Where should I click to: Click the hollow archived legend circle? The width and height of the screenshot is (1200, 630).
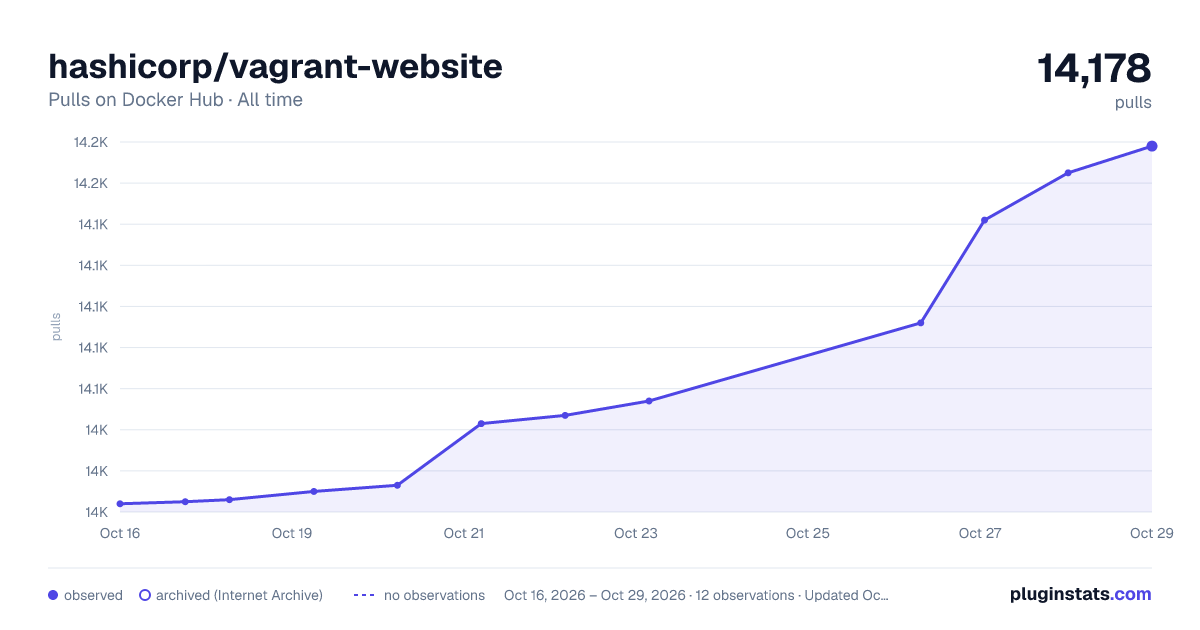(145, 595)
